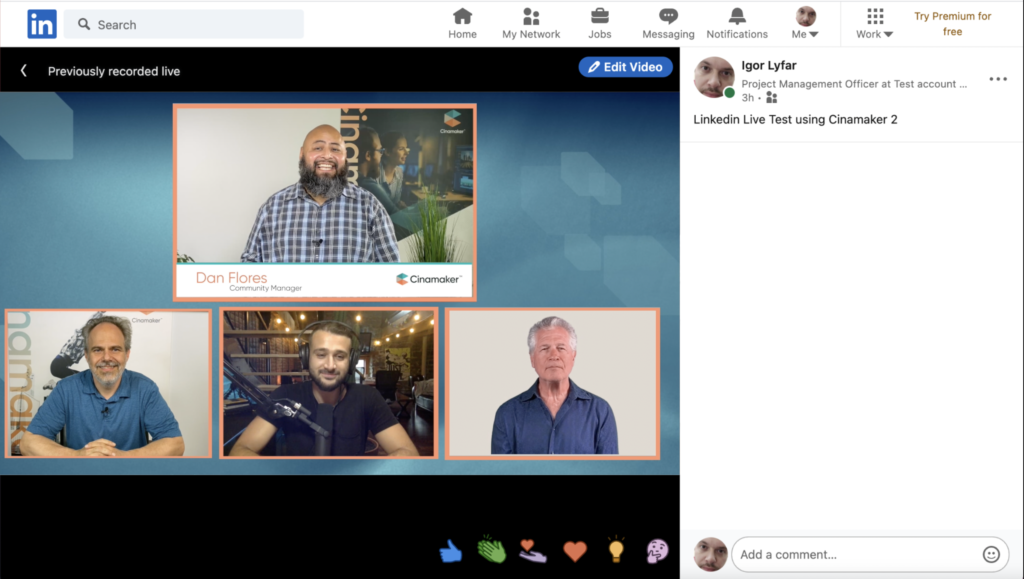Click the magnifier icon in Search
This screenshot has width=1024, height=579.
84,24
